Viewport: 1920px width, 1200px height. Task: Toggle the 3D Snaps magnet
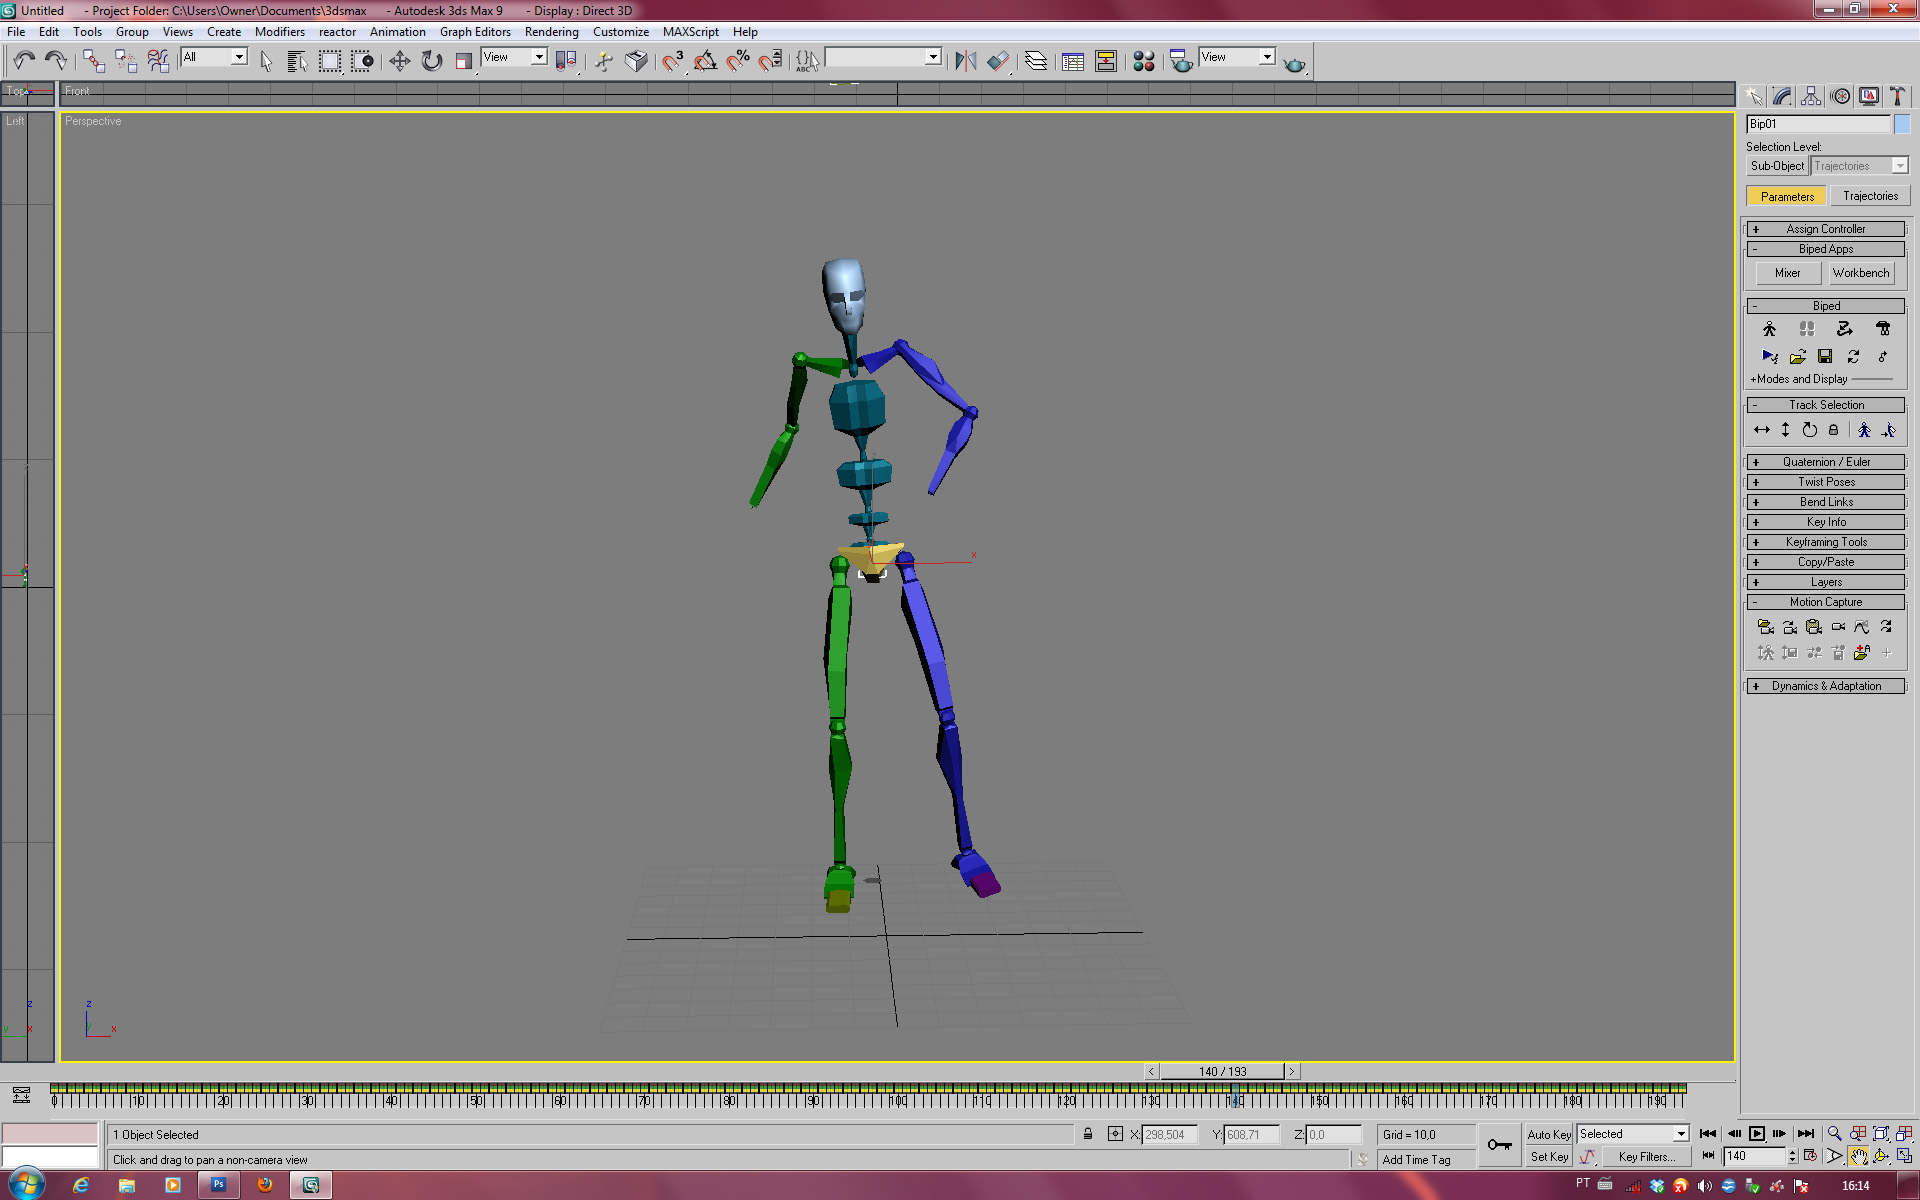click(x=672, y=61)
